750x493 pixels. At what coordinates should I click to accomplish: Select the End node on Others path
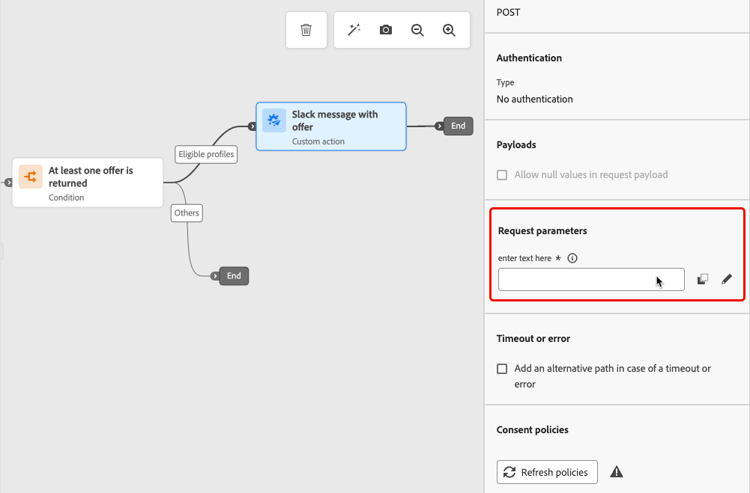click(233, 276)
